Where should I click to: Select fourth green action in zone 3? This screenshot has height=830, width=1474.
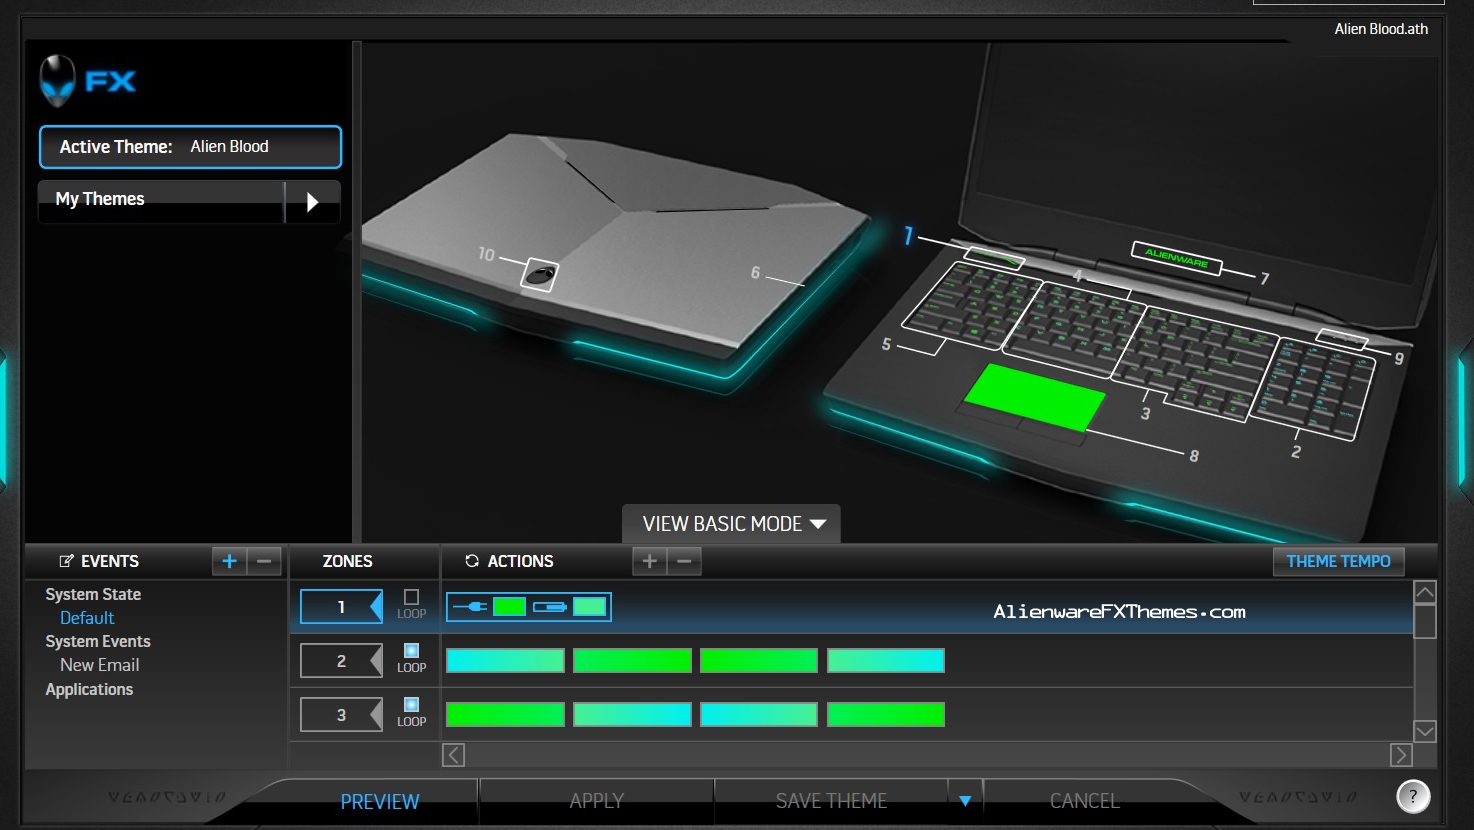886,715
